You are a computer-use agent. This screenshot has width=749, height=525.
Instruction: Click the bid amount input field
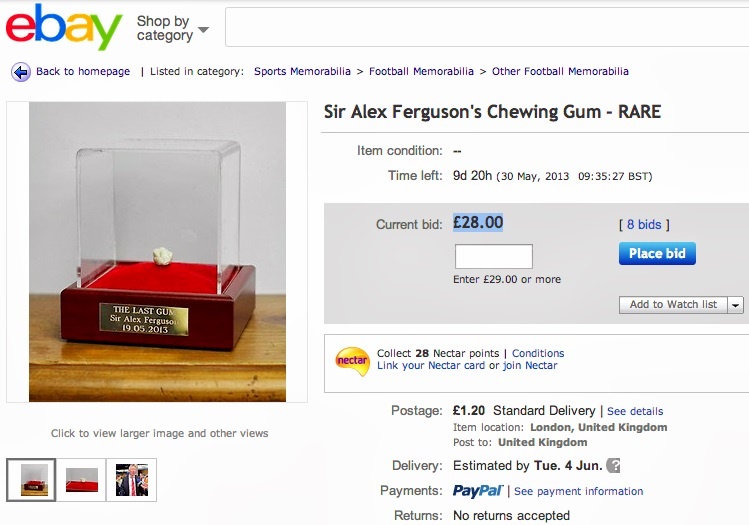click(493, 257)
